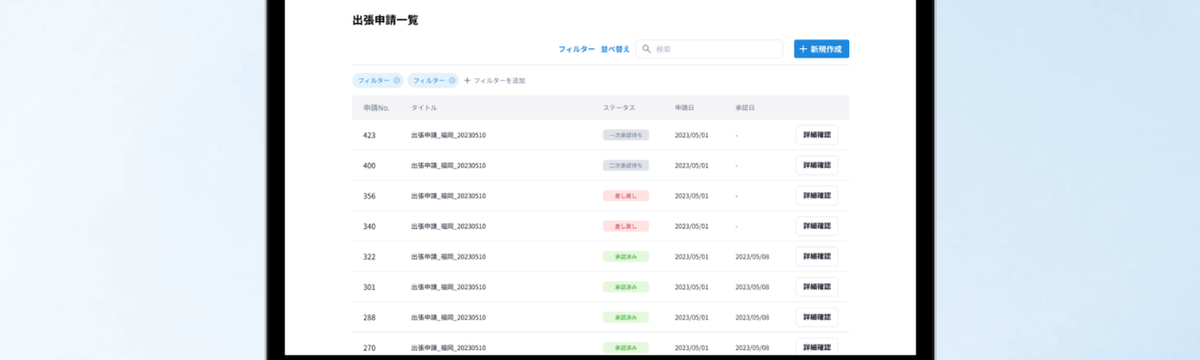
Task: Remove the second フィルター chip via its x icon
Action: [x=452, y=80]
